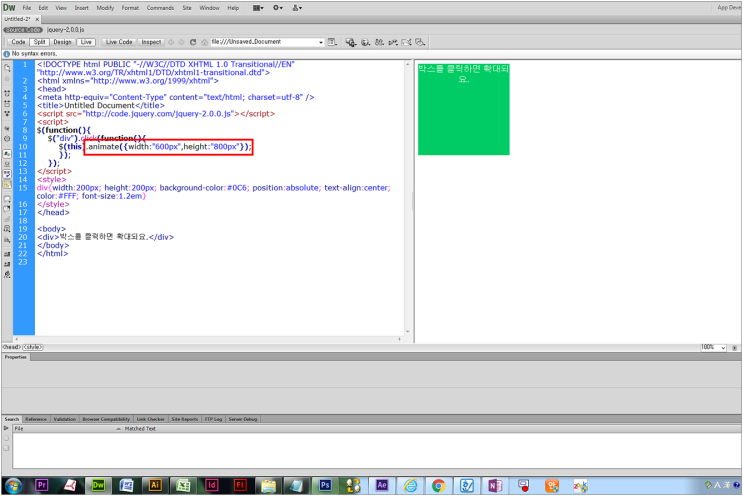Screen dimensions: 743x496
Task: Open the Commands menu
Action: coord(160,8)
